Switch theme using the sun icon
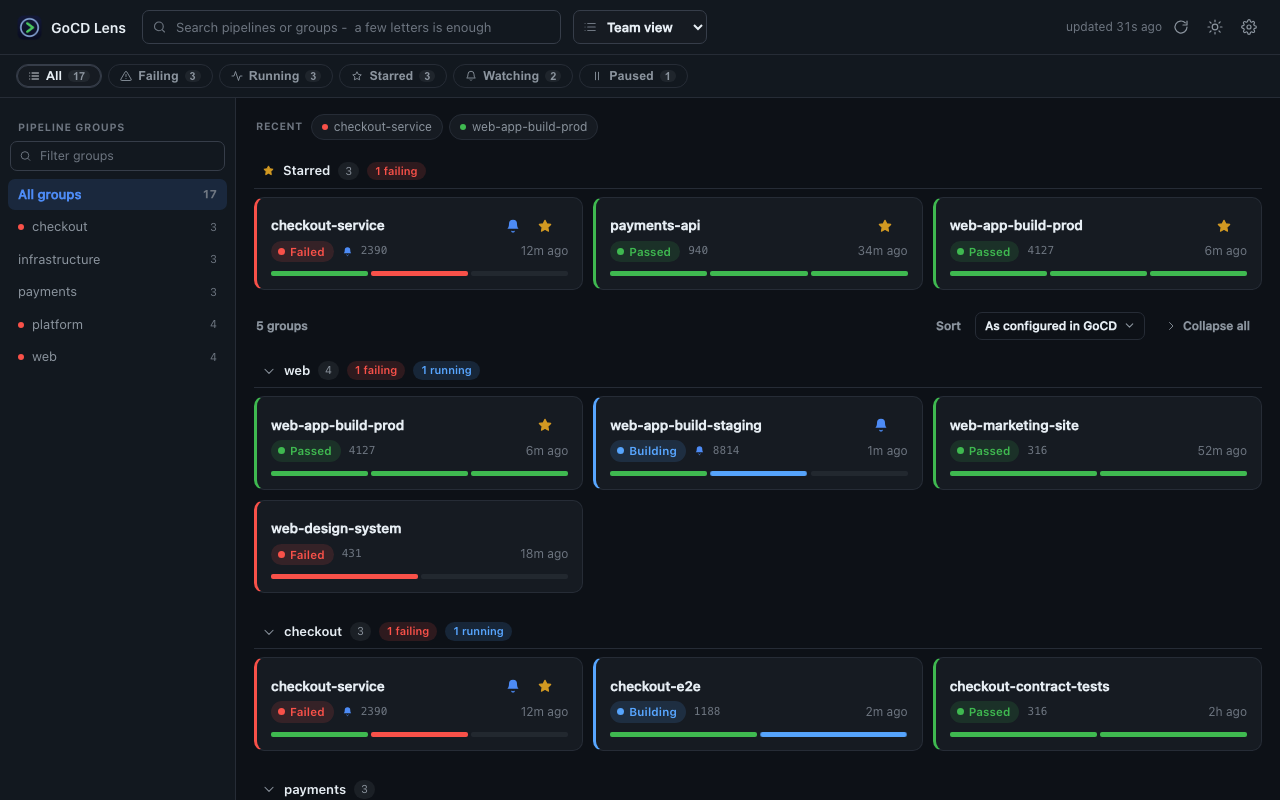Image resolution: width=1280 pixels, height=800 pixels. (1215, 27)
